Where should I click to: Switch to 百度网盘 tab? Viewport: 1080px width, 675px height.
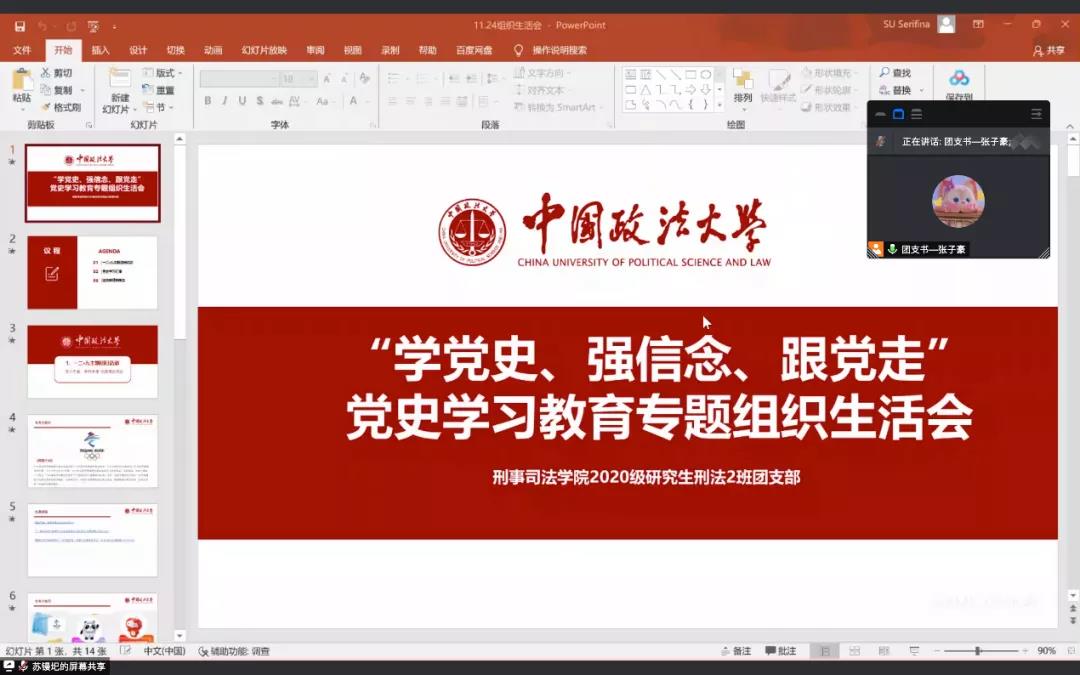(474, 50)
